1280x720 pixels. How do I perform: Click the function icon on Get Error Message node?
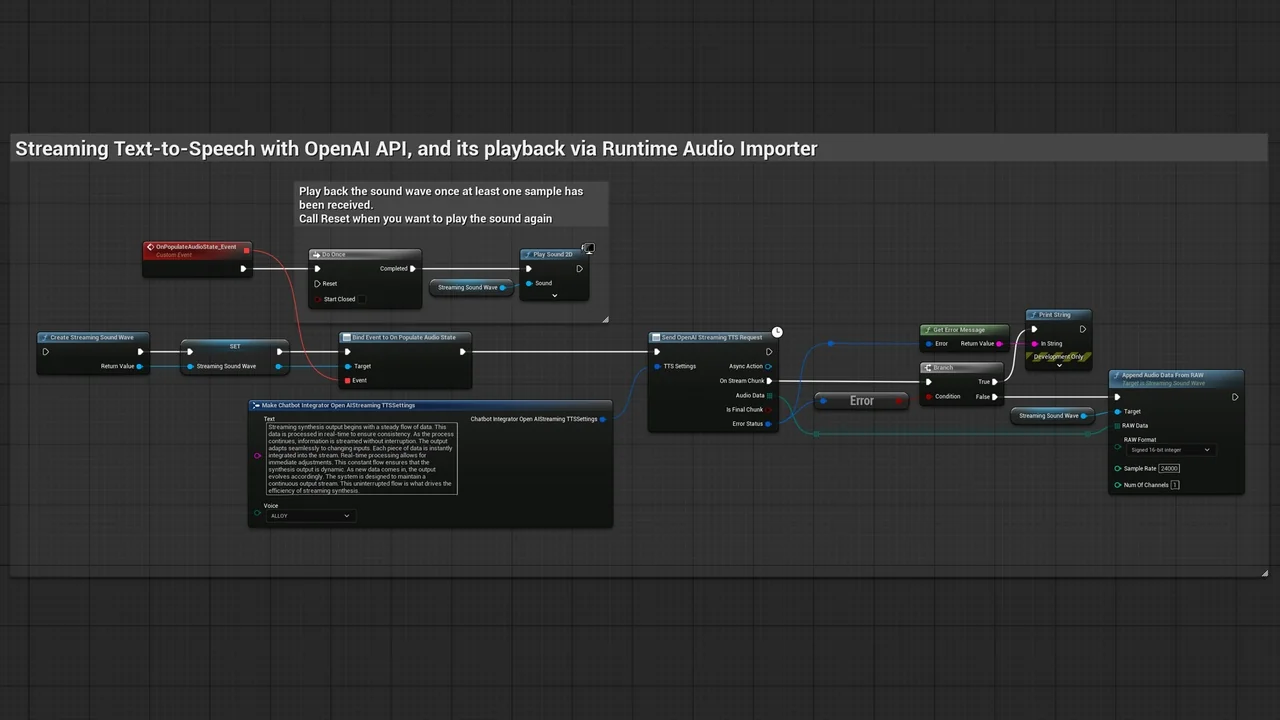[x=927, y=330]
